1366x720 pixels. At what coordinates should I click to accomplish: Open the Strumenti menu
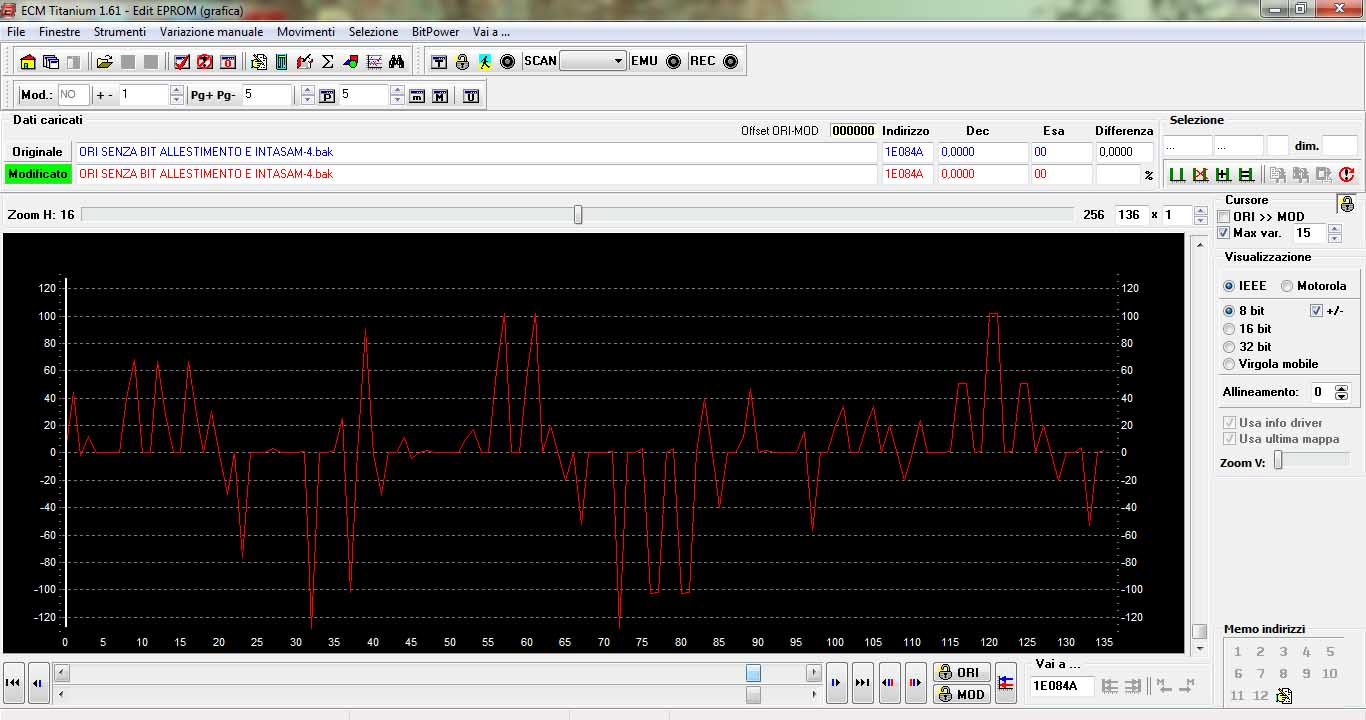[120, 32]
